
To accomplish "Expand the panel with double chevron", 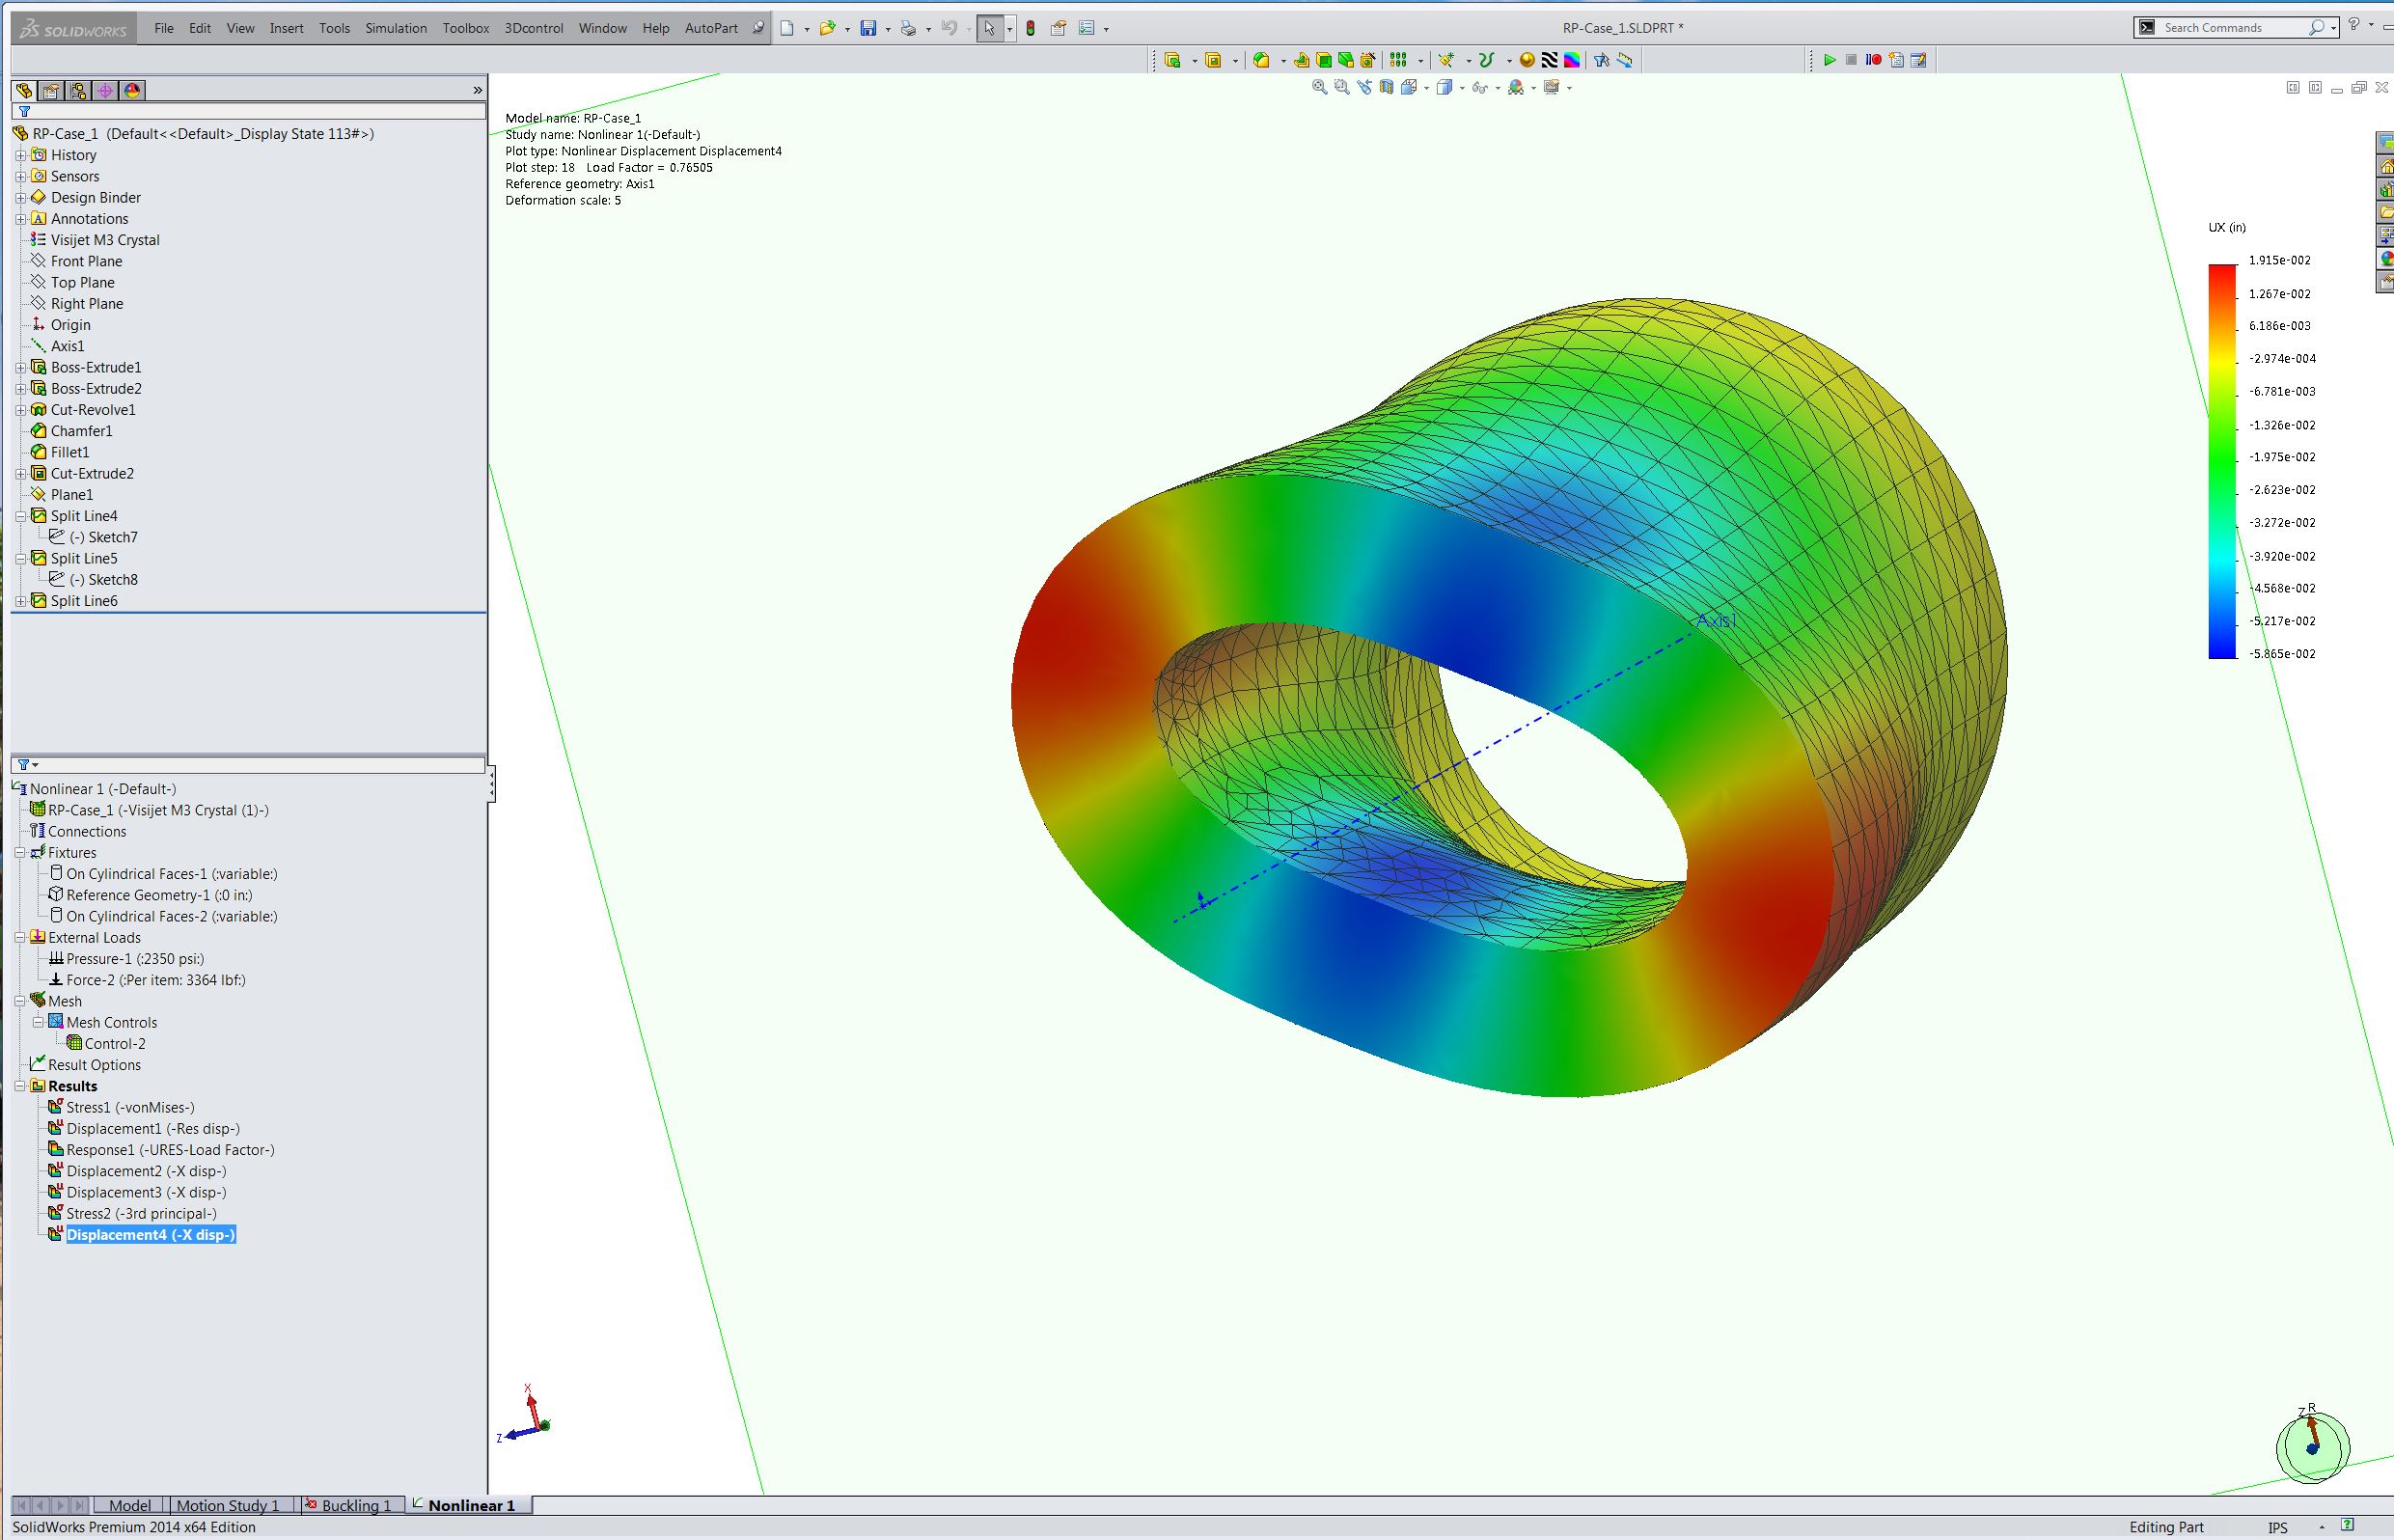I will click(x=477, y=90).
